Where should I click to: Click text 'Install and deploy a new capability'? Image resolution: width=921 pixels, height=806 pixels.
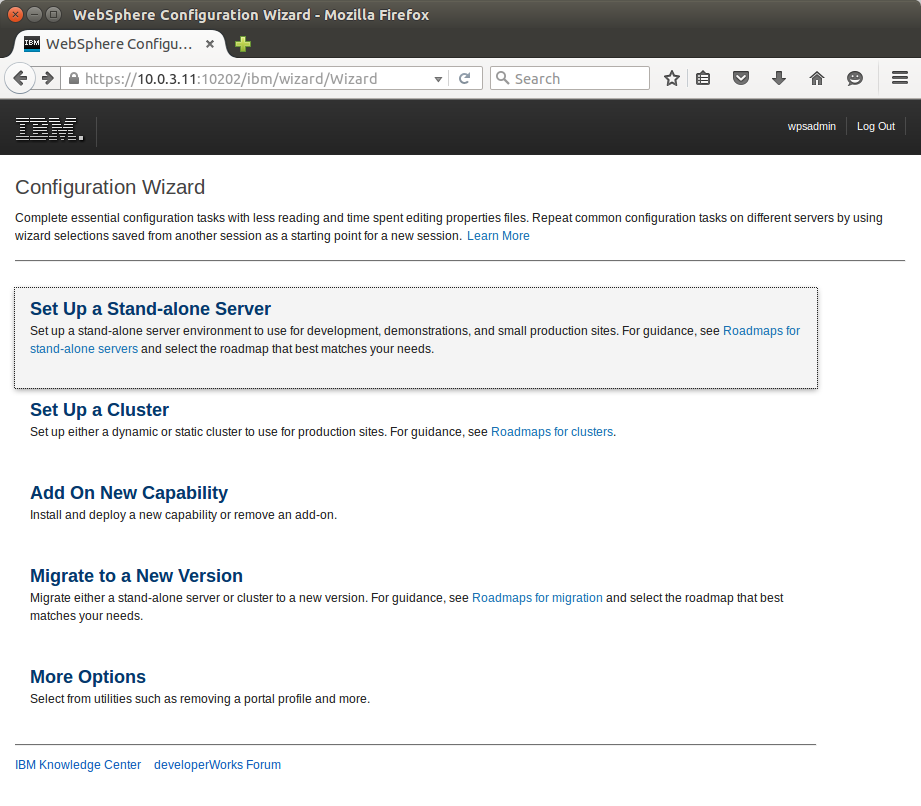[123, 515]
